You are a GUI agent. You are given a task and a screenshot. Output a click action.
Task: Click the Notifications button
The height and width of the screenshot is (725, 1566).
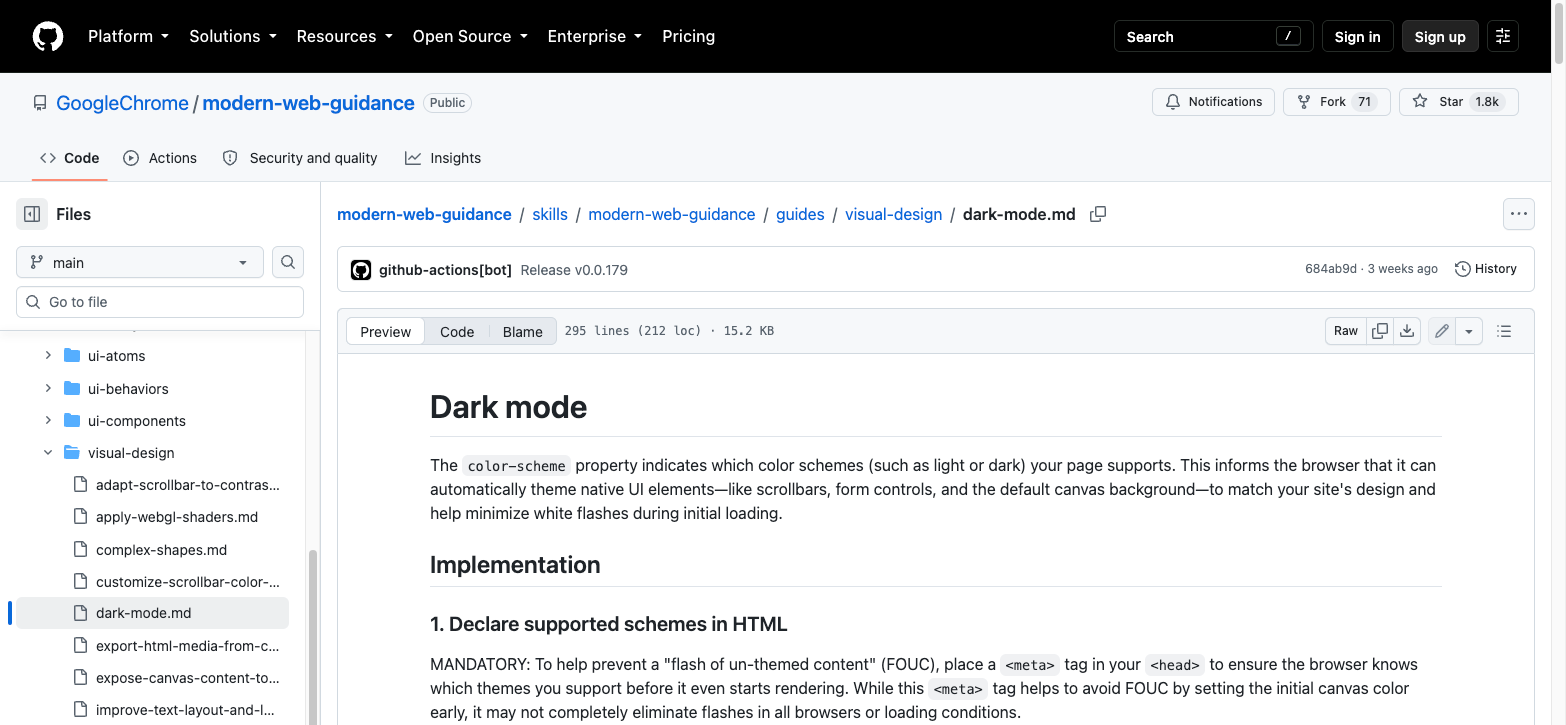click(1214, 102)
